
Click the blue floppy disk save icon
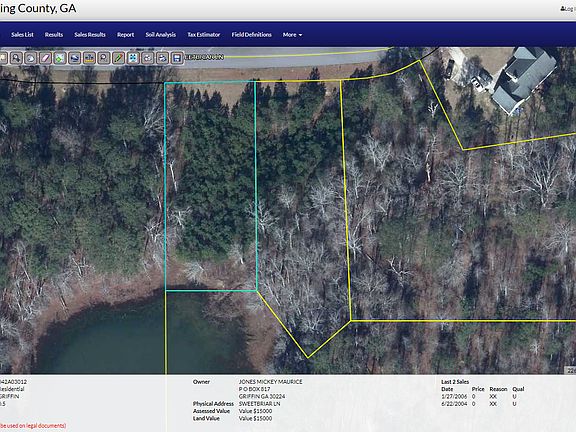(x=177, y=58)
